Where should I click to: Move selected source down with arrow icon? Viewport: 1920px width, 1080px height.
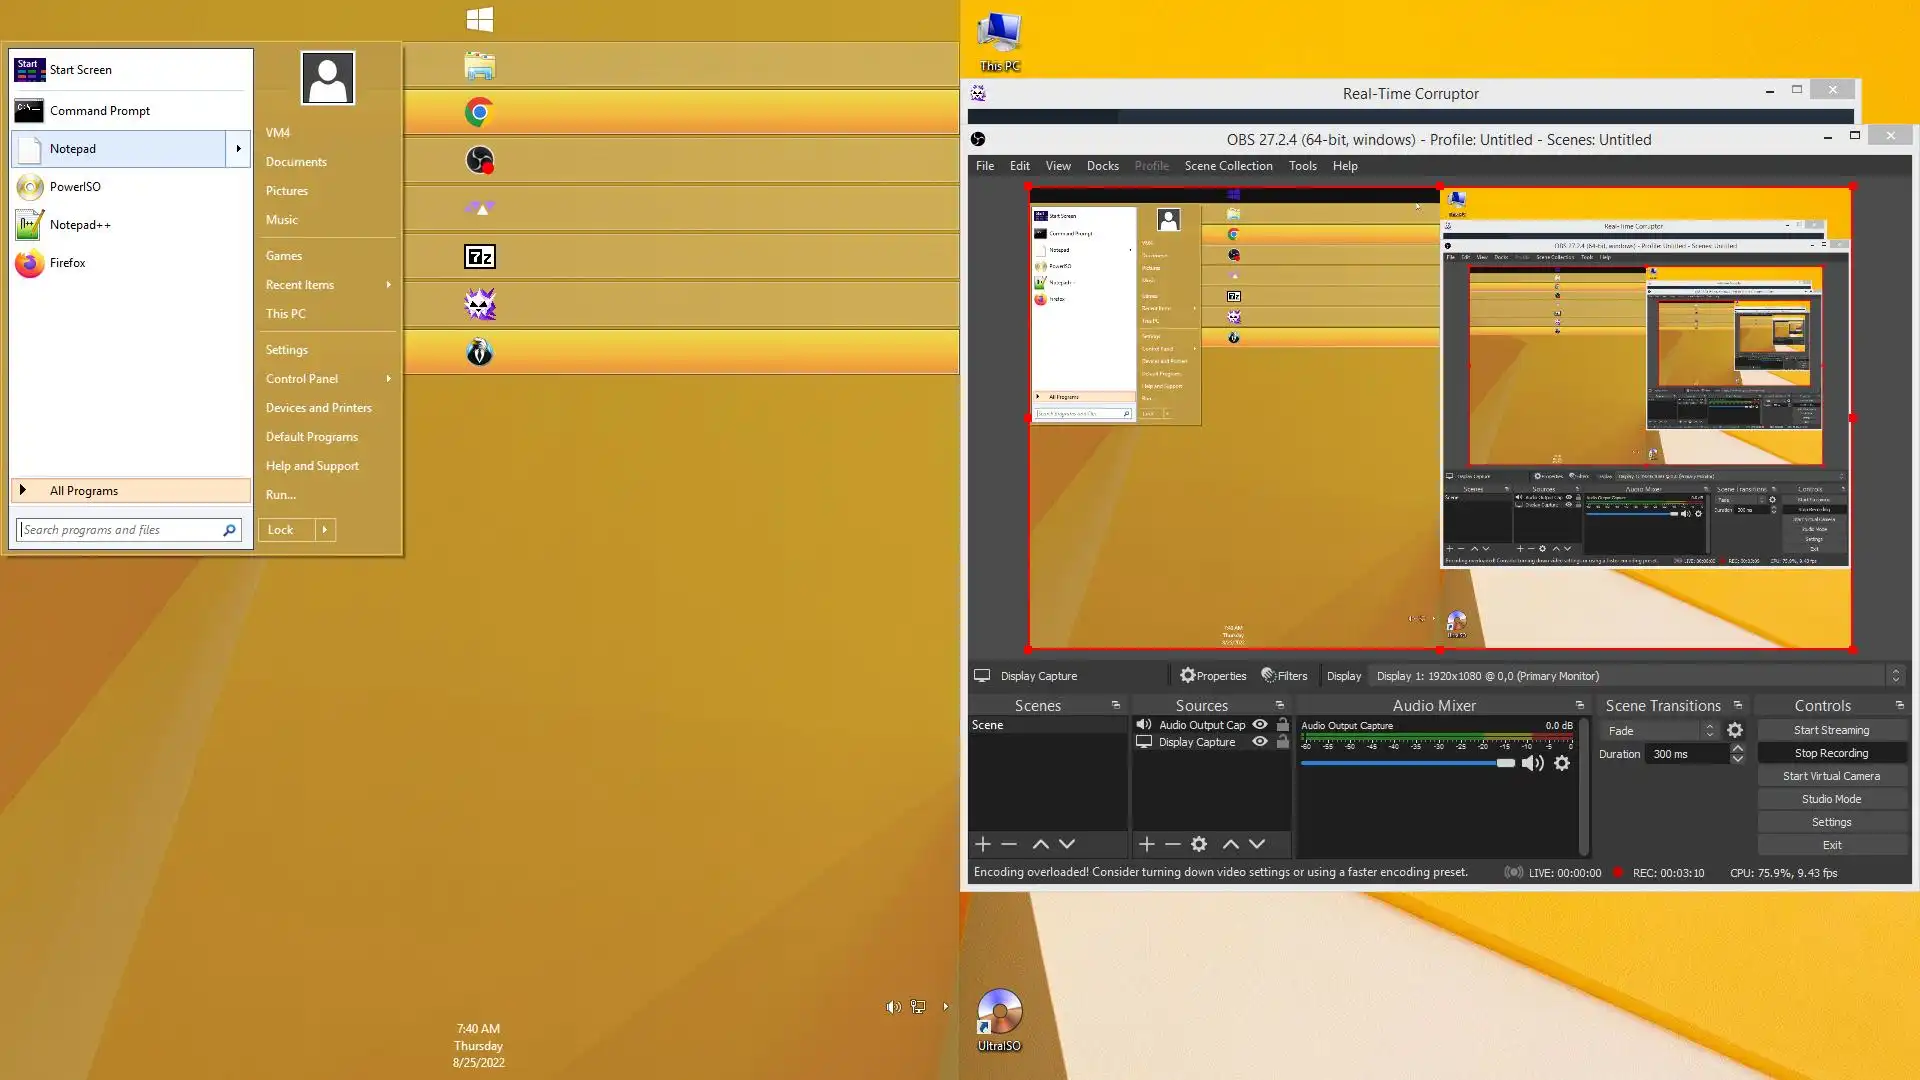[x=1257, y=845]
